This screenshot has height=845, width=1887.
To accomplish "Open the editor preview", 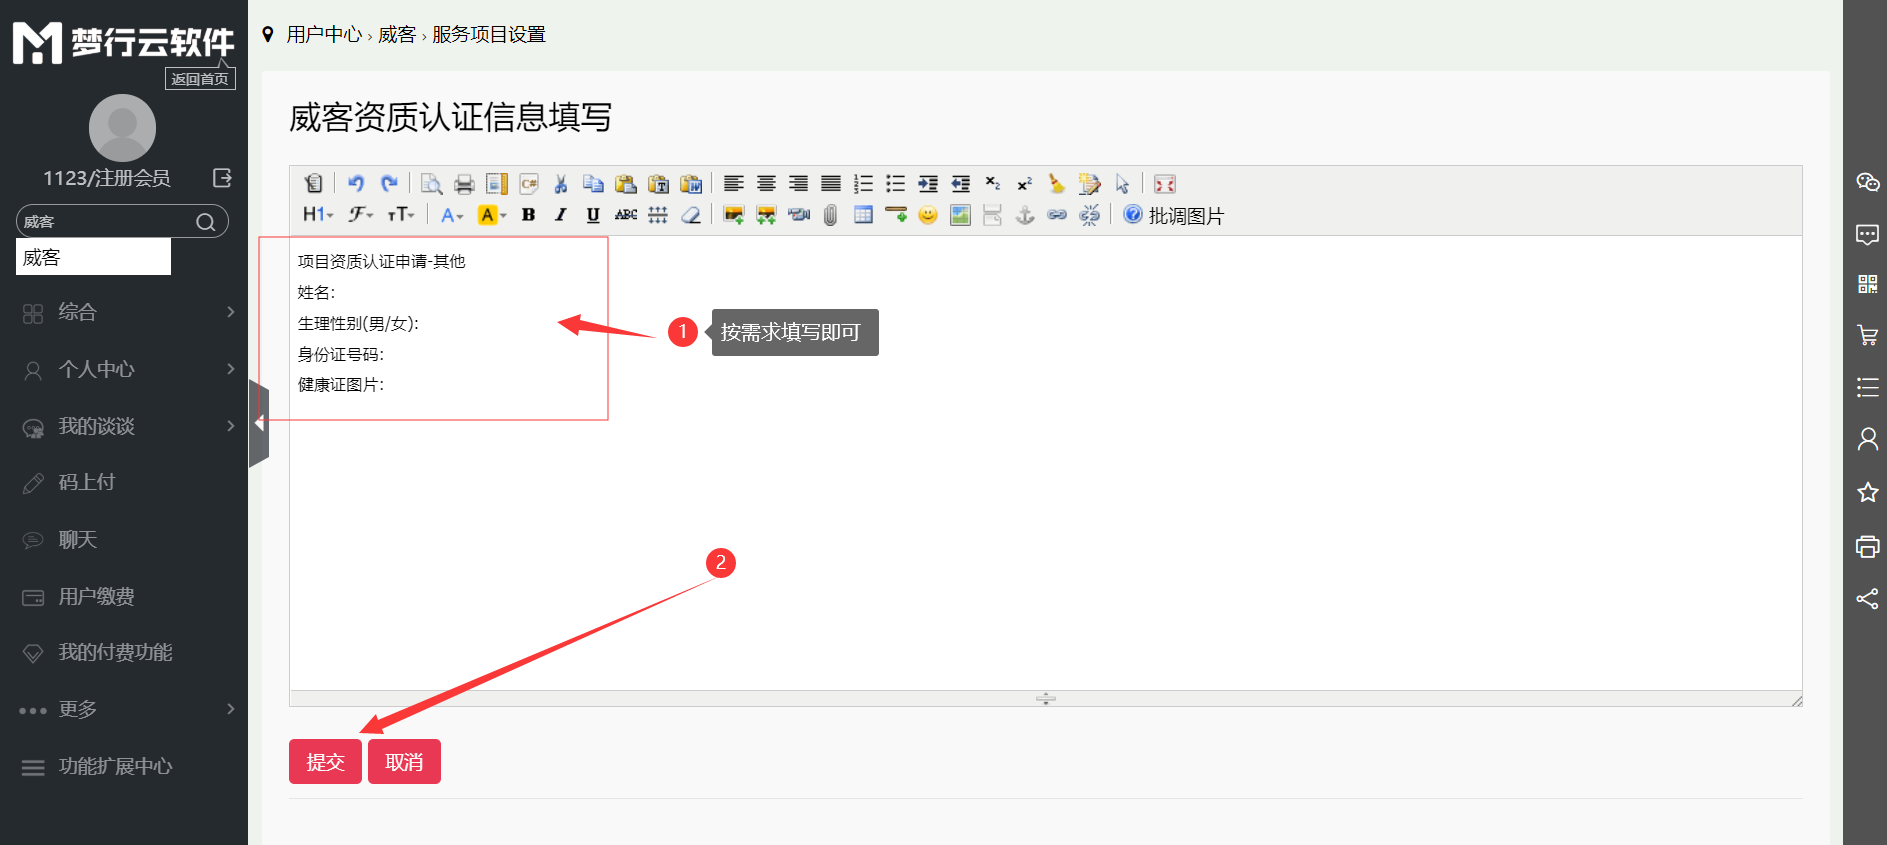I will 431,184.
